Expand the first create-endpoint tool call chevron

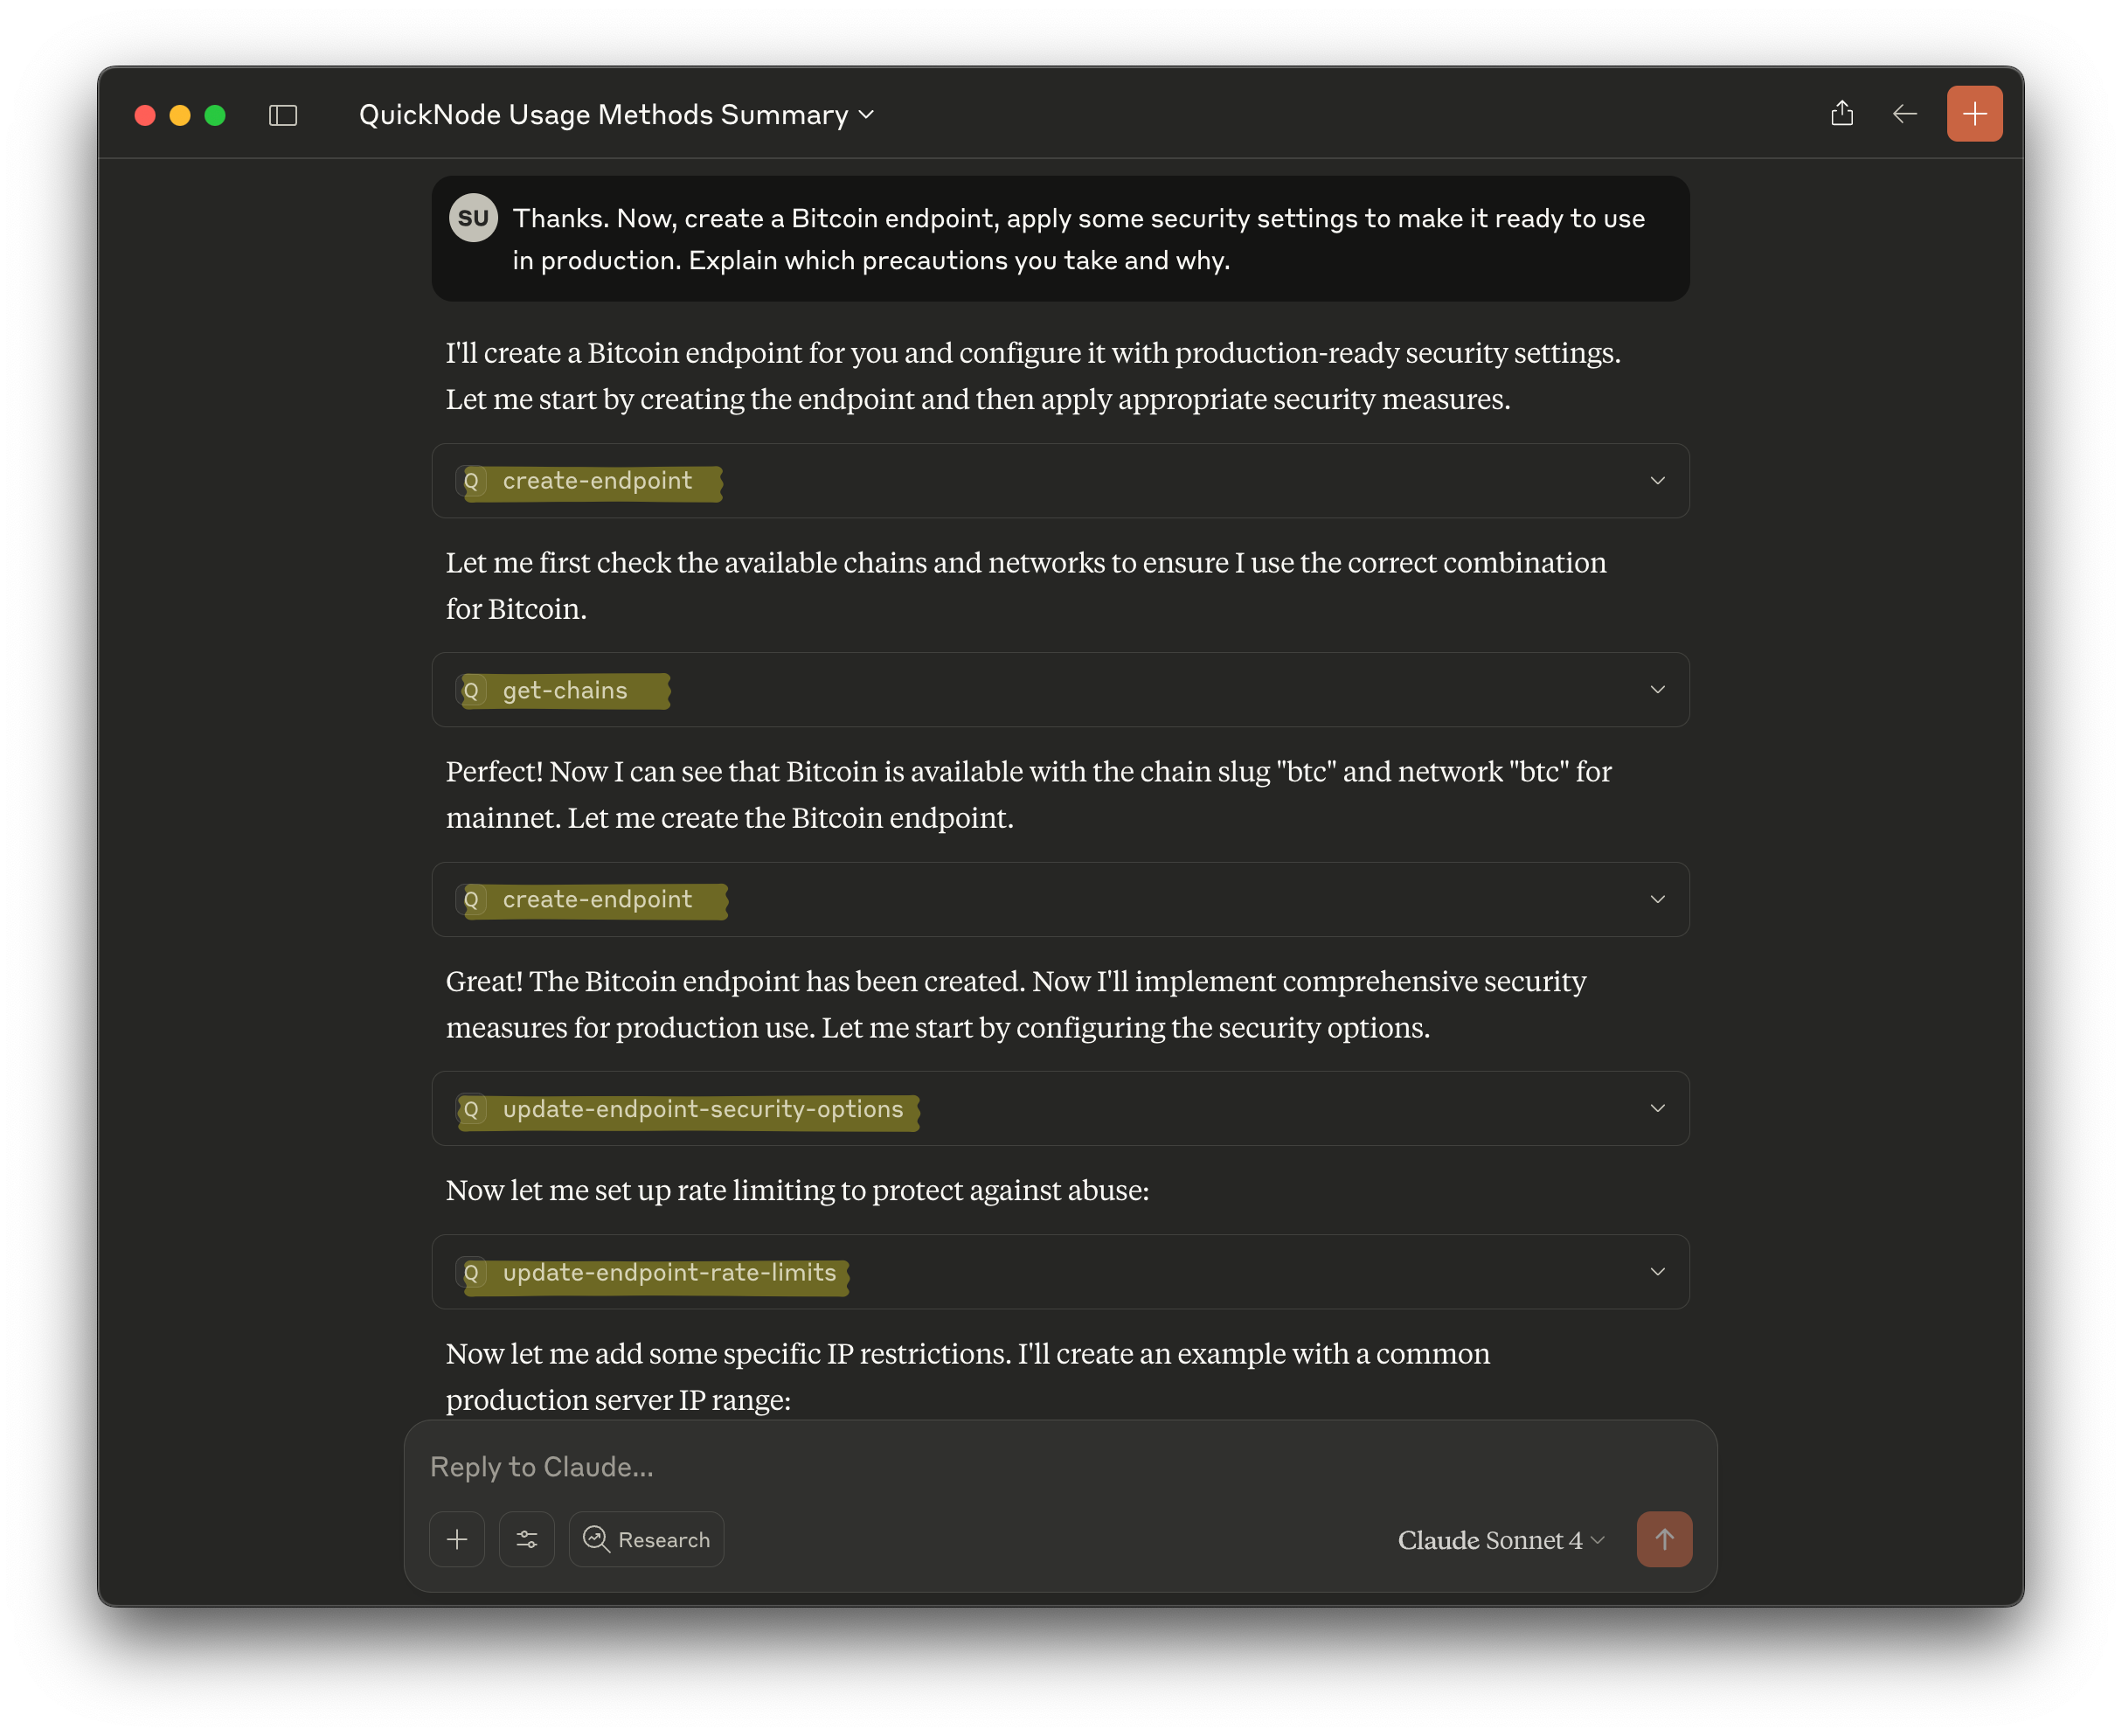tap(1657, 481)
